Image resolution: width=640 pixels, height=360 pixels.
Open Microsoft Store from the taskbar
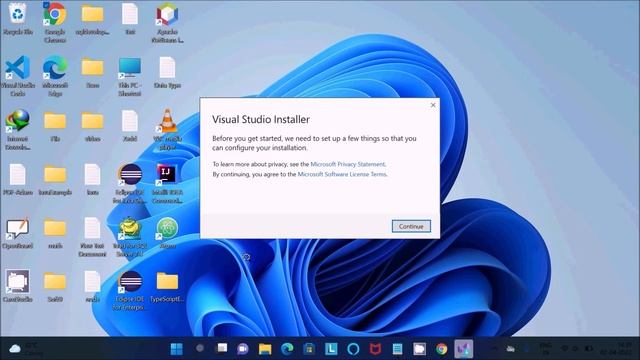pos(309,349)
